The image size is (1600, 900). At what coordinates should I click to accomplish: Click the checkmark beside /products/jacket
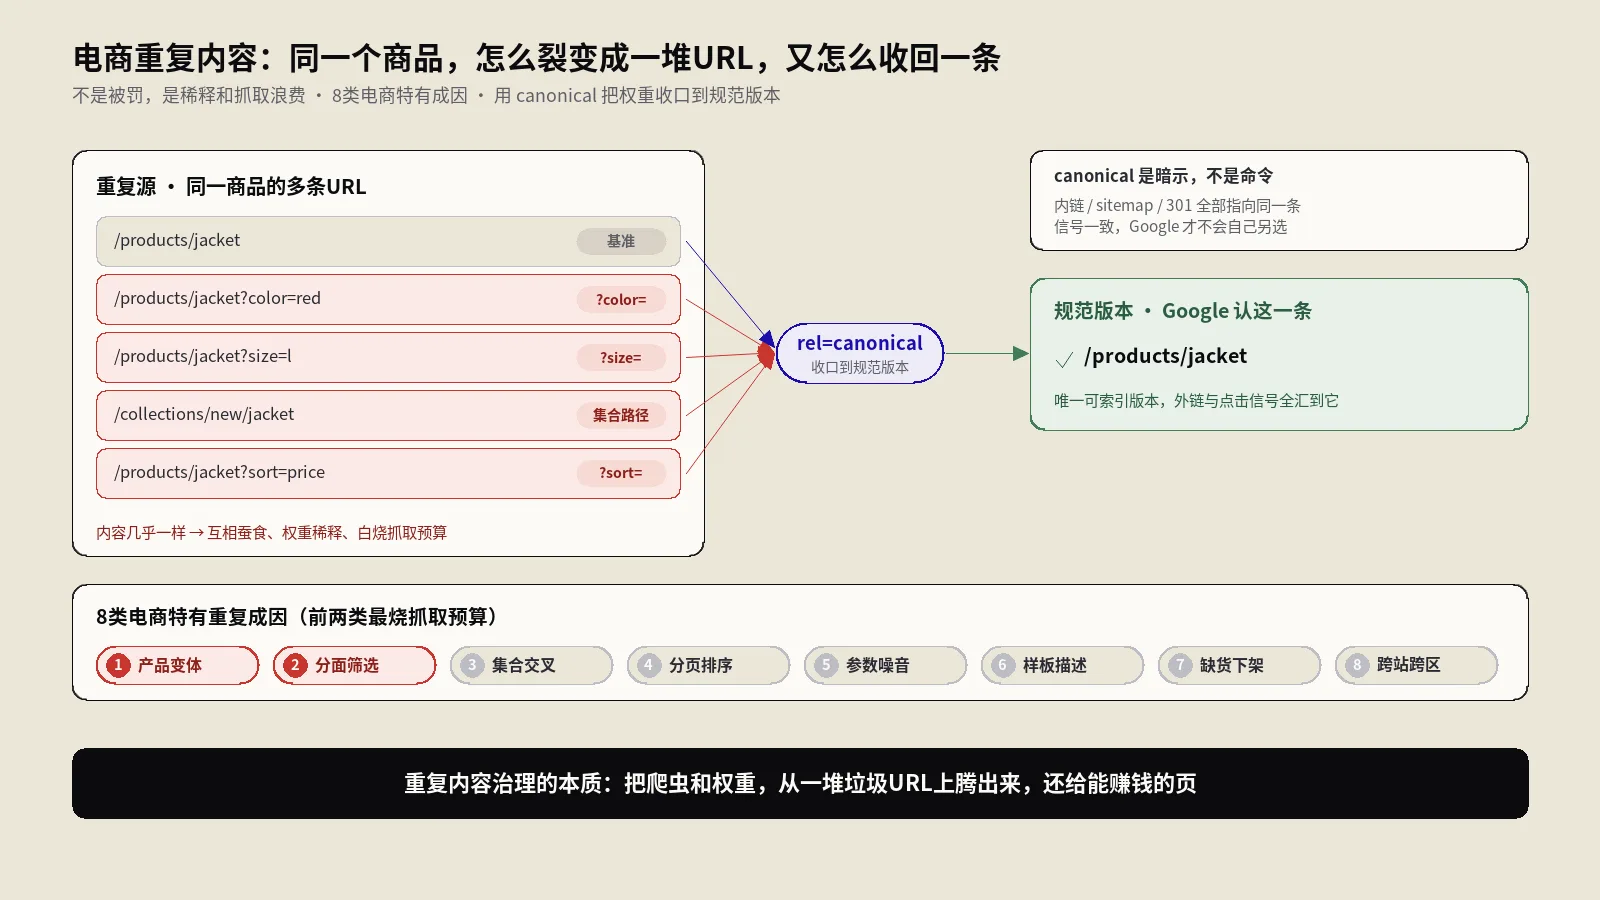(x=1064, y=359)
